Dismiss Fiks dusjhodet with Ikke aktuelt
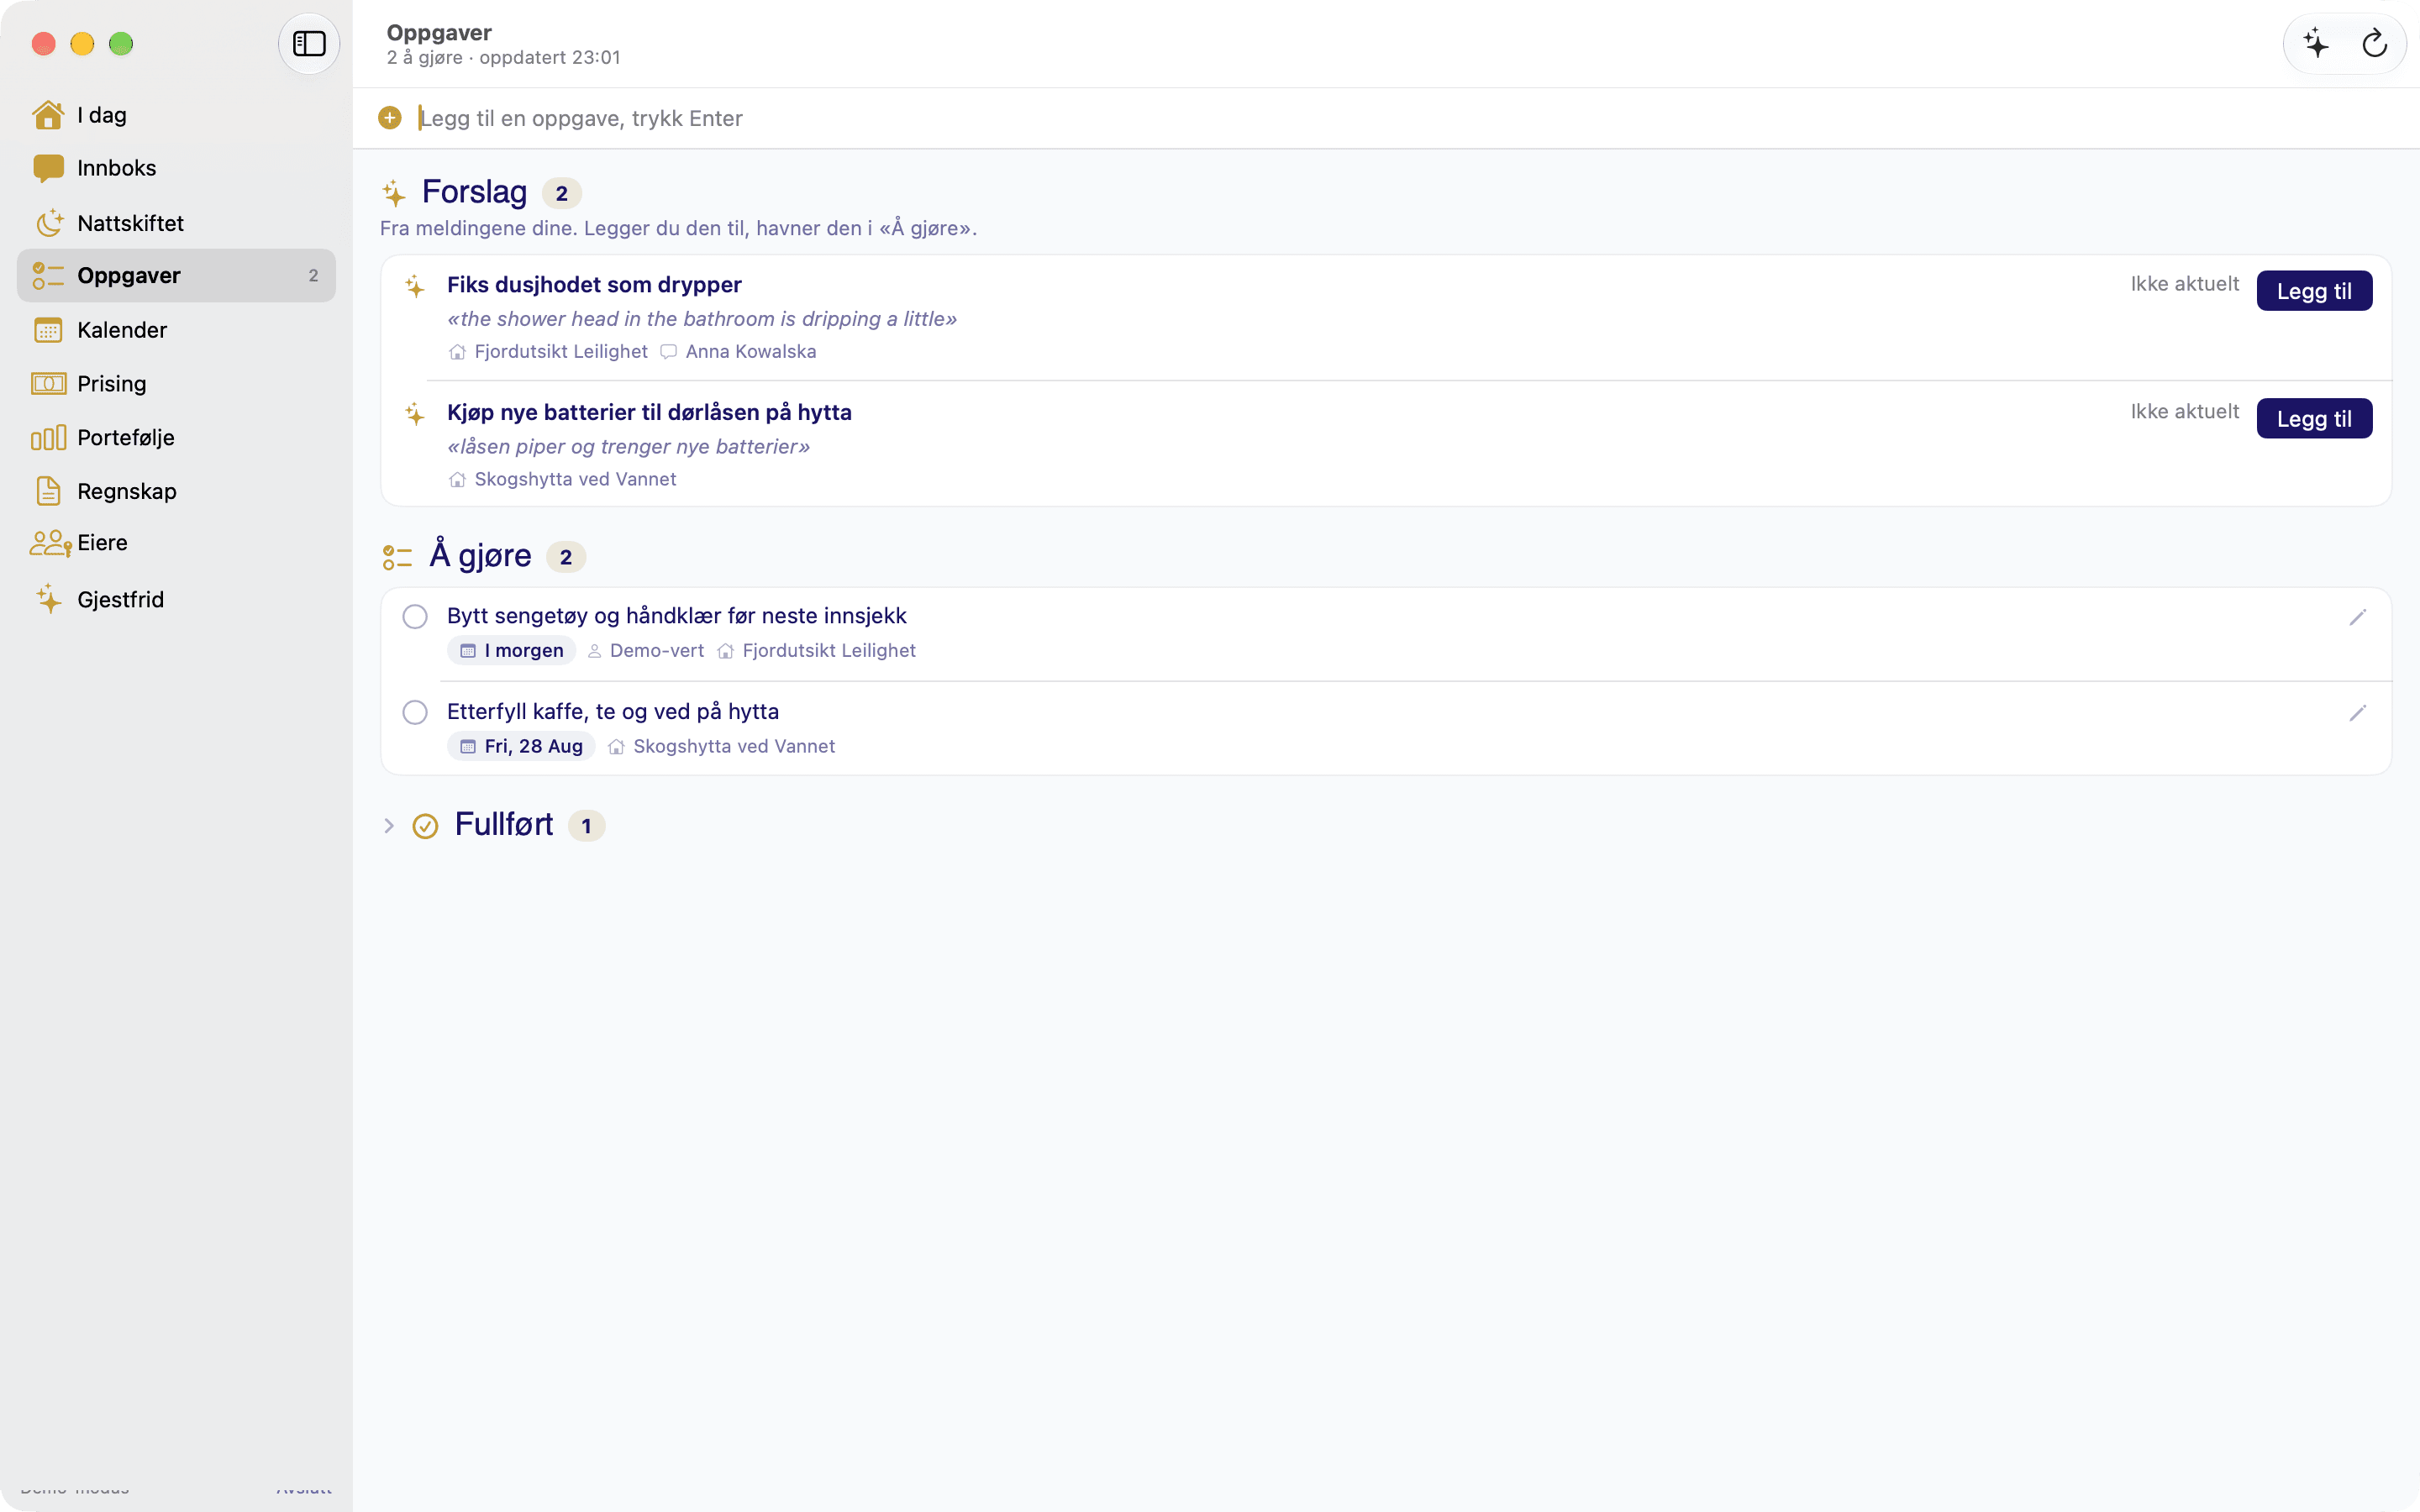 tap(2184, 284)
